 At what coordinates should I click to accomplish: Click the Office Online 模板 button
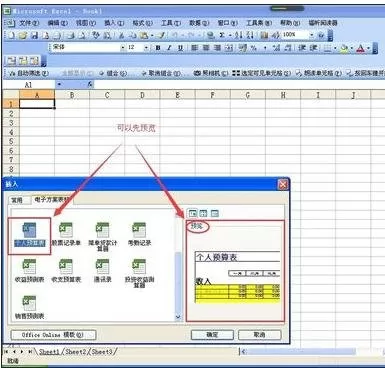[53, 335]
